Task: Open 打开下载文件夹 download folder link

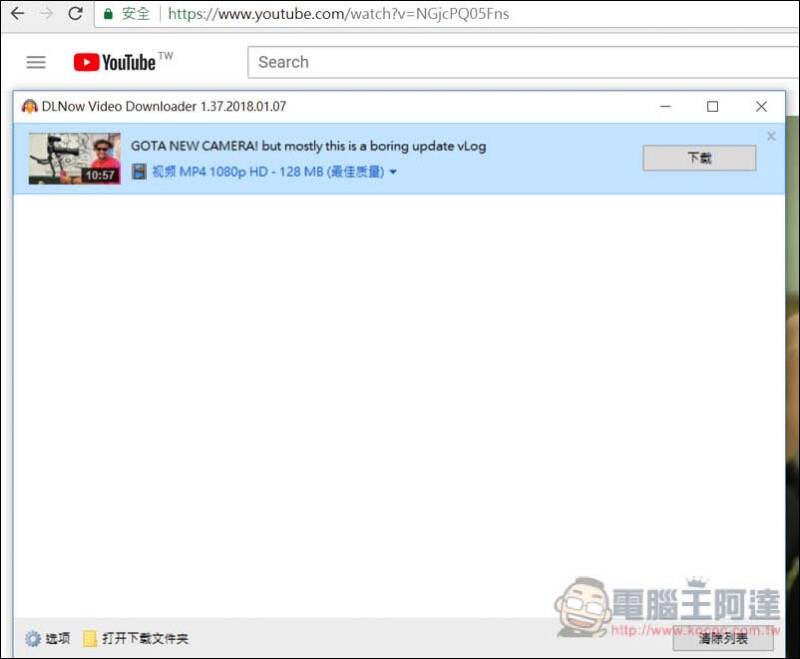Action: 145,639
